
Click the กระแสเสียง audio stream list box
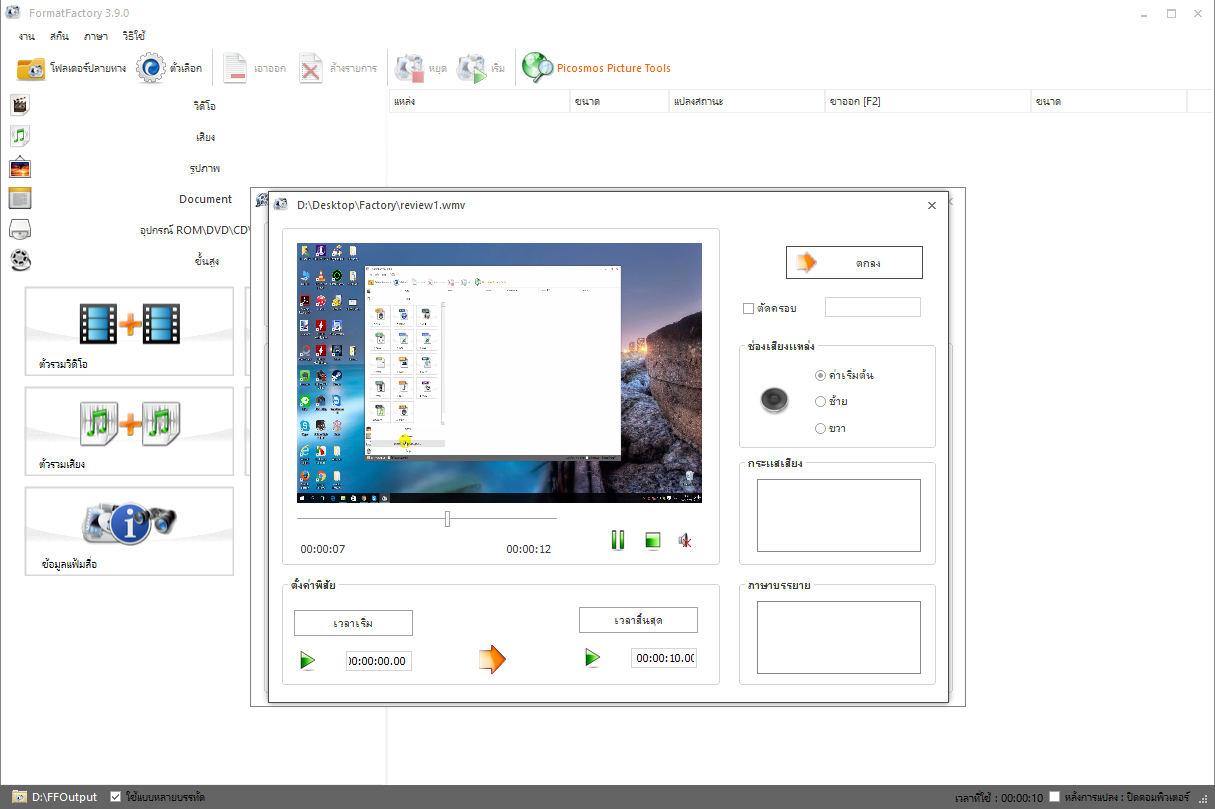click(x=838, y=515)
